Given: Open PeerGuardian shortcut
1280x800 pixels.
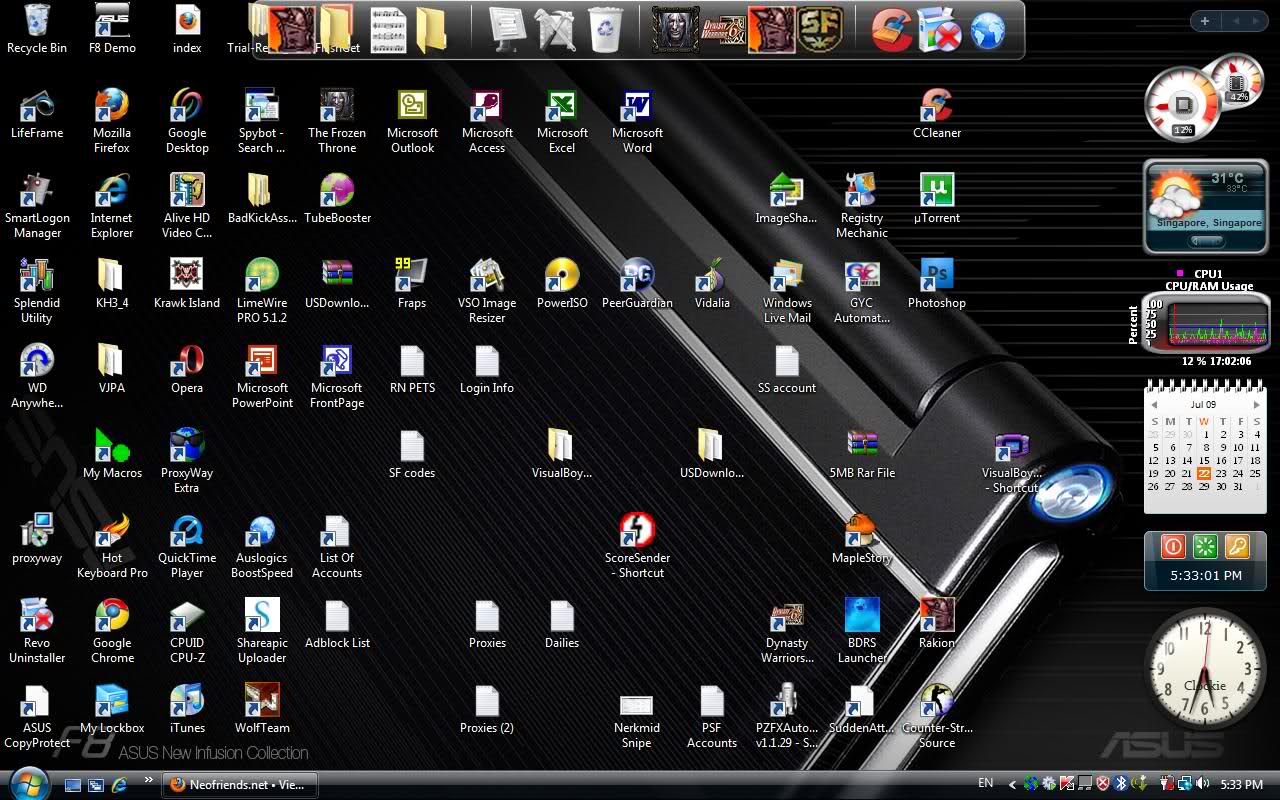Looking at the screenshot, I should (x=637, y=283).
